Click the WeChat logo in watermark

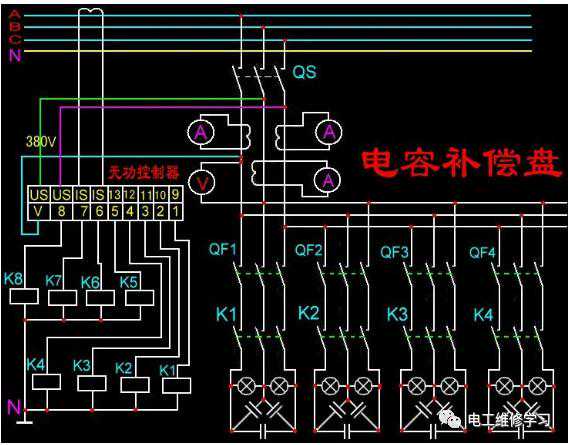click(x=450, y=419)
